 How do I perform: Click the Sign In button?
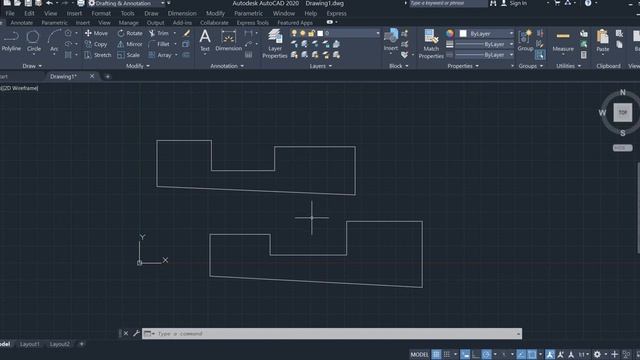514,3
